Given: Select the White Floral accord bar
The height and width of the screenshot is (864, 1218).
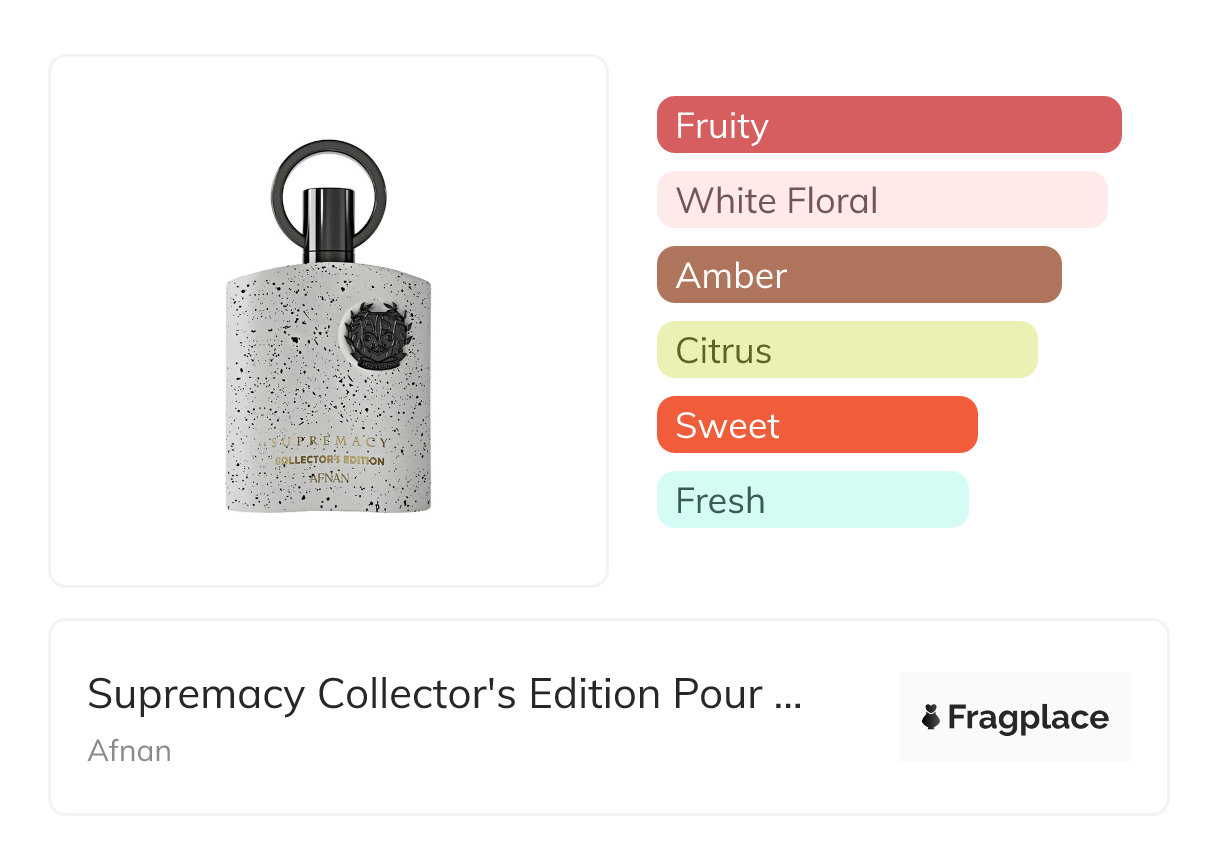Looking at the screenshot, I should click(x=882, y=200).
